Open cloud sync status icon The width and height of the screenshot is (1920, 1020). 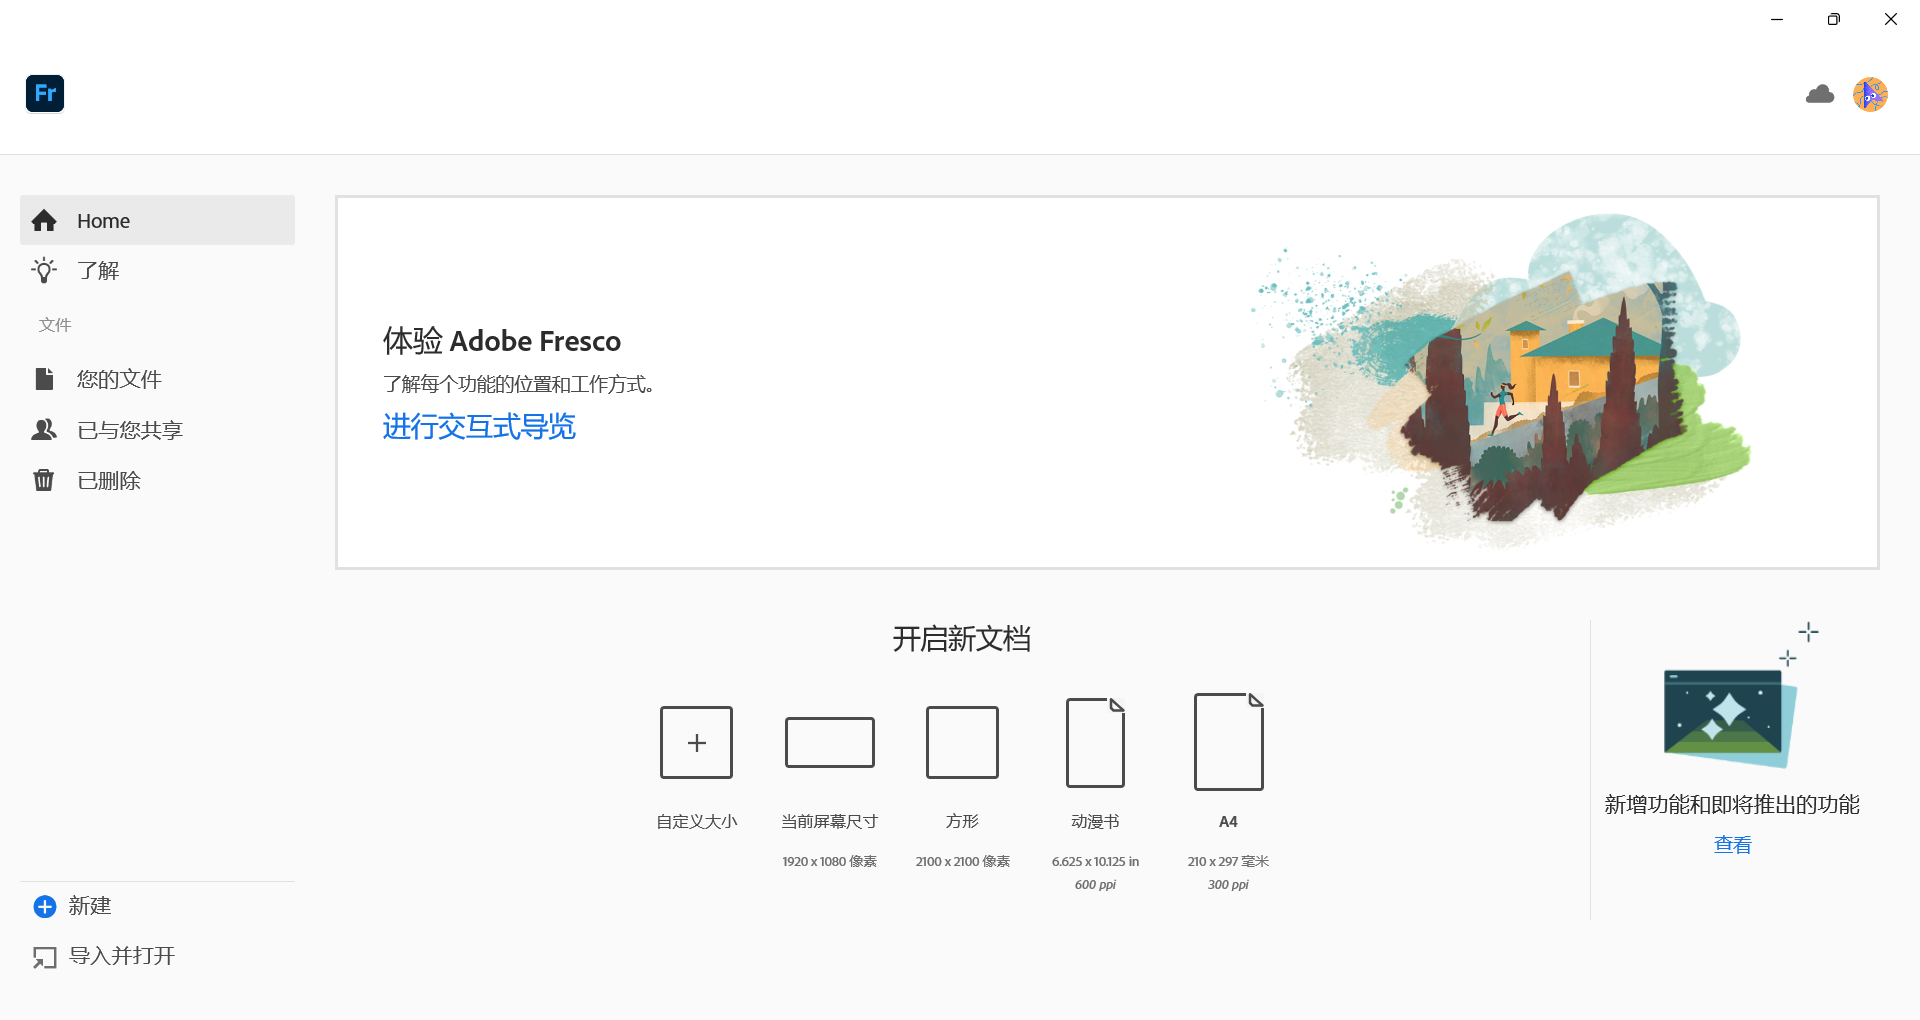[x=1820, y=94]
